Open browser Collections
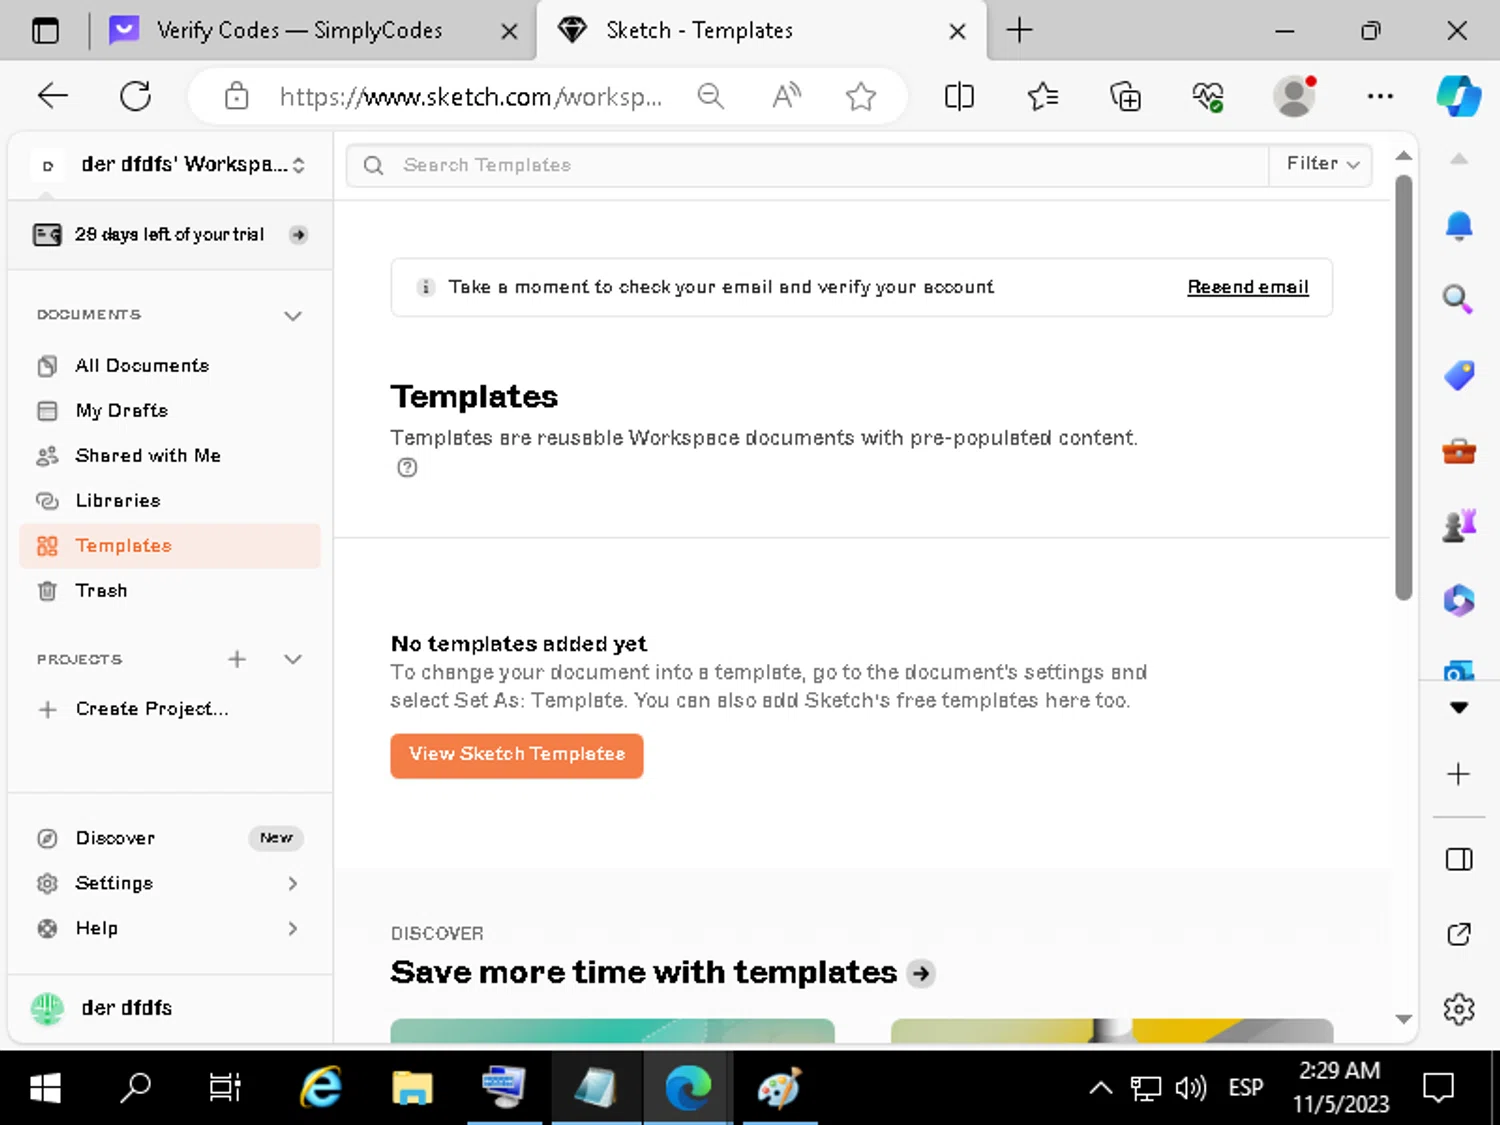The height and width of the screenshot is (1125, 1500). tap(1126, 96)
